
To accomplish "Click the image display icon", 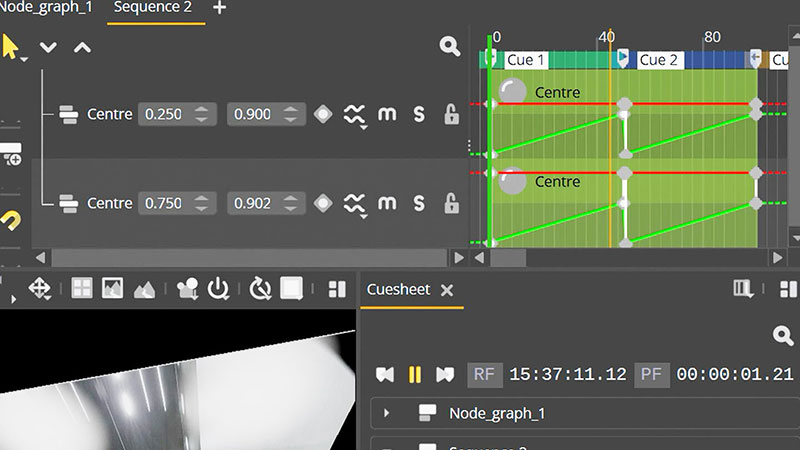I will click(112, 288).
